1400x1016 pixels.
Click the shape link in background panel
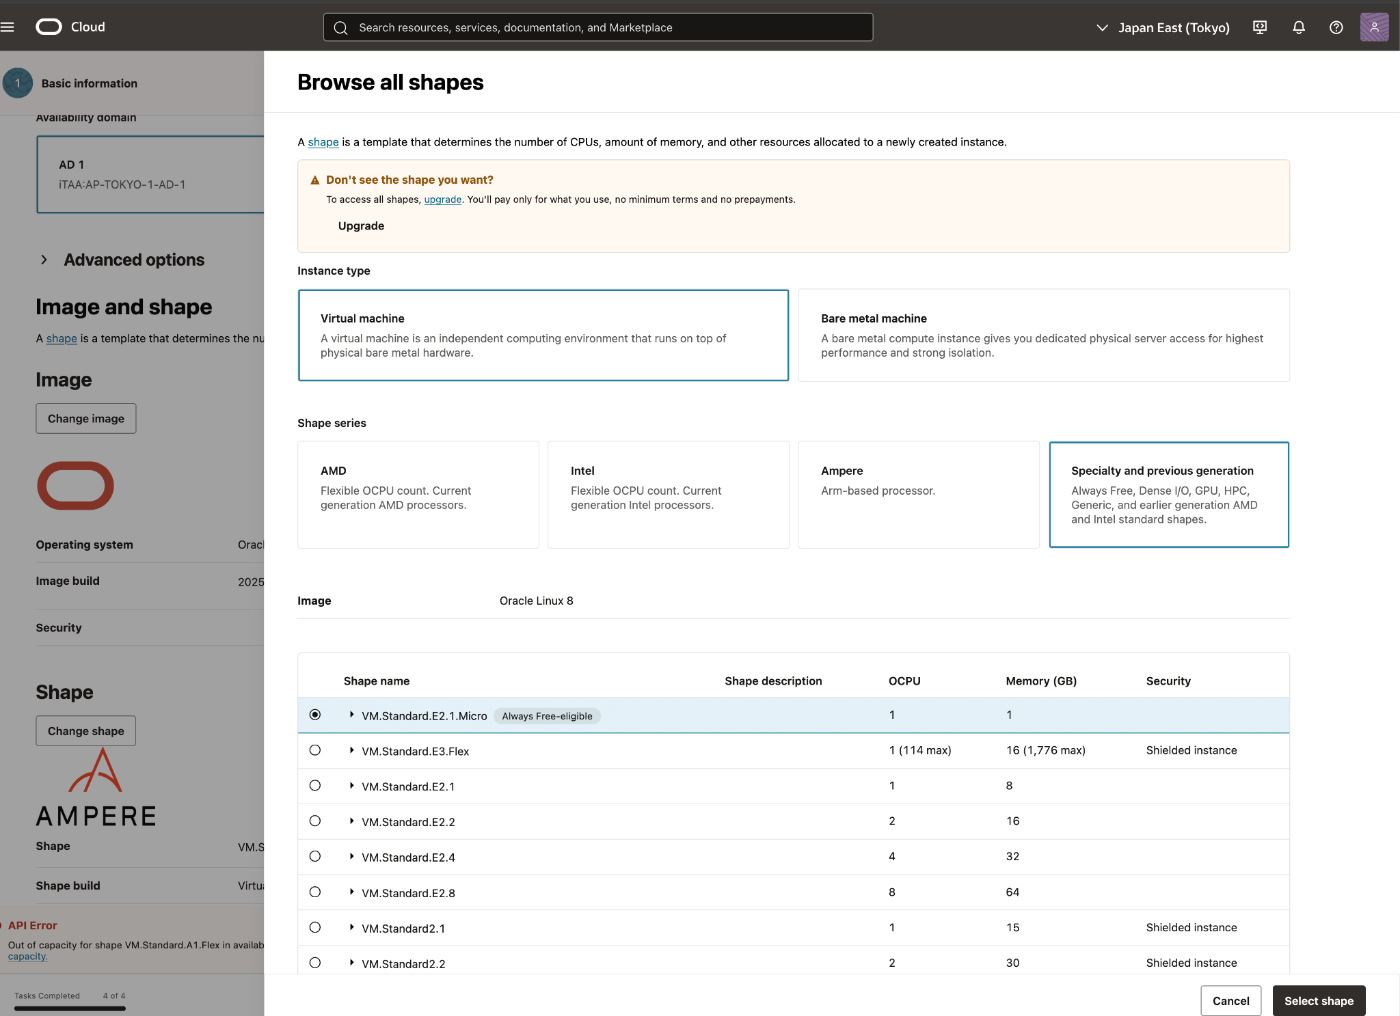pyautogui.click(x=61, y=339)
